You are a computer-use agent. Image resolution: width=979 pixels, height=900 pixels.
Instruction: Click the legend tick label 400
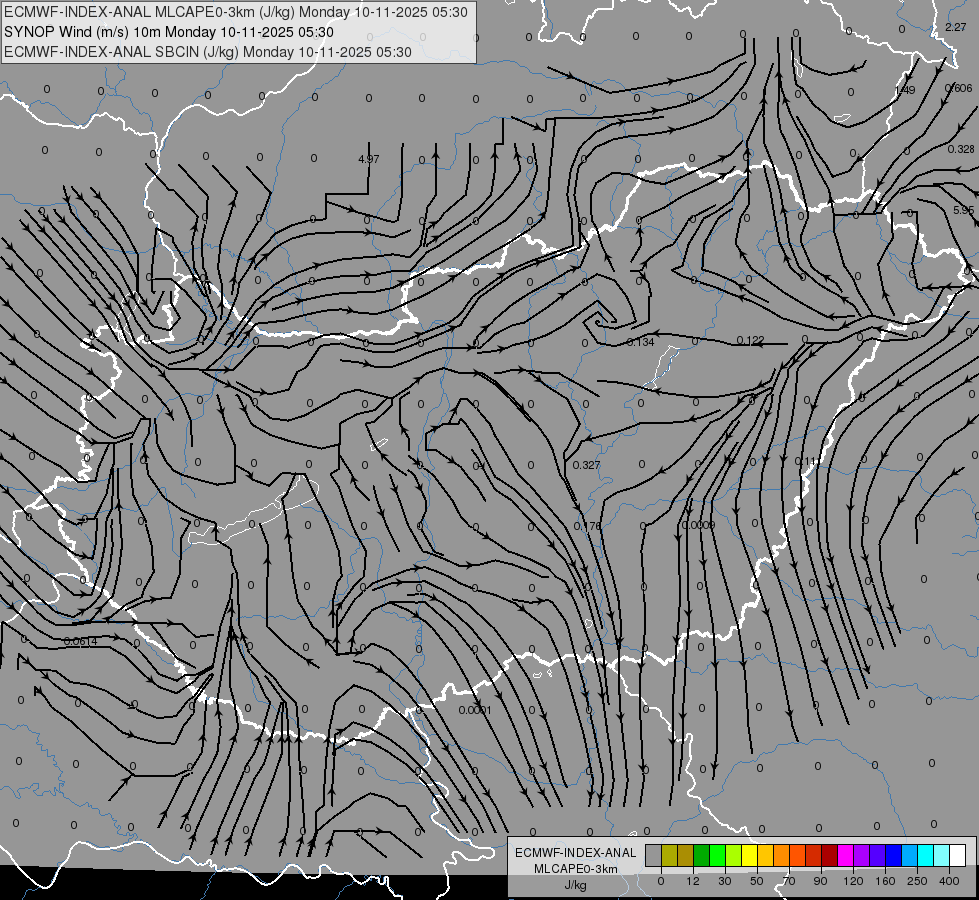coord(949,881)
